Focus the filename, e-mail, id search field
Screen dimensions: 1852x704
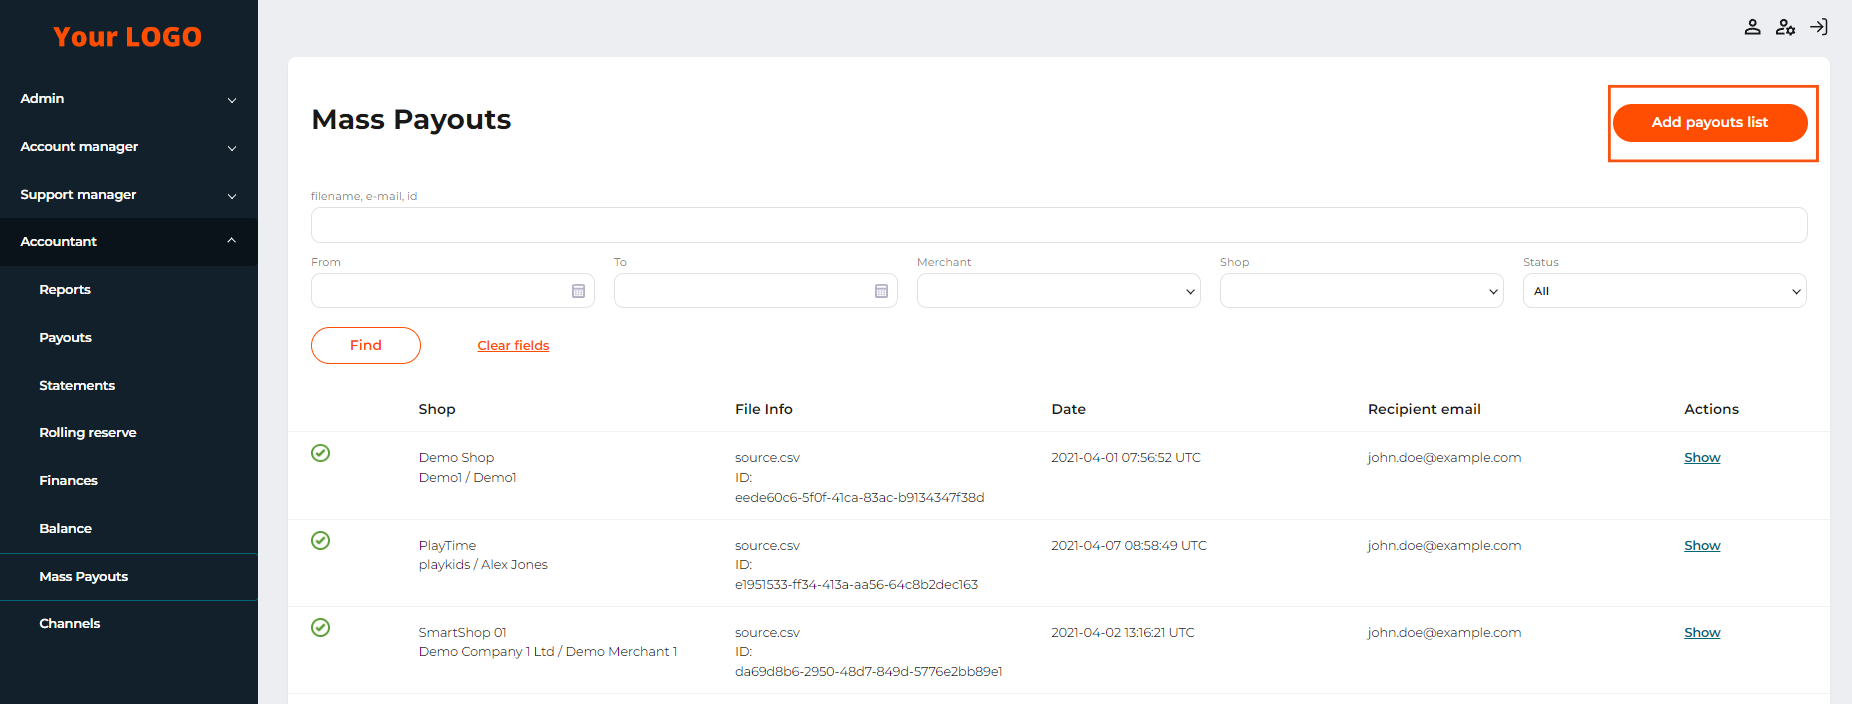(x=1058, y=225)
